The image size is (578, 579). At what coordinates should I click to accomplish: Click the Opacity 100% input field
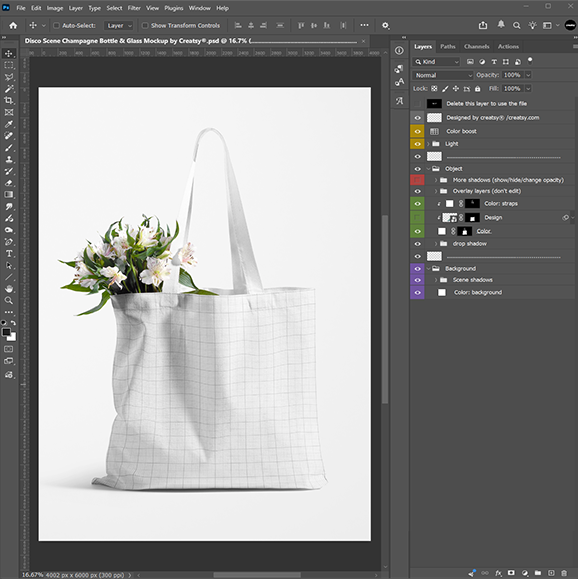[x=513, y=75]
